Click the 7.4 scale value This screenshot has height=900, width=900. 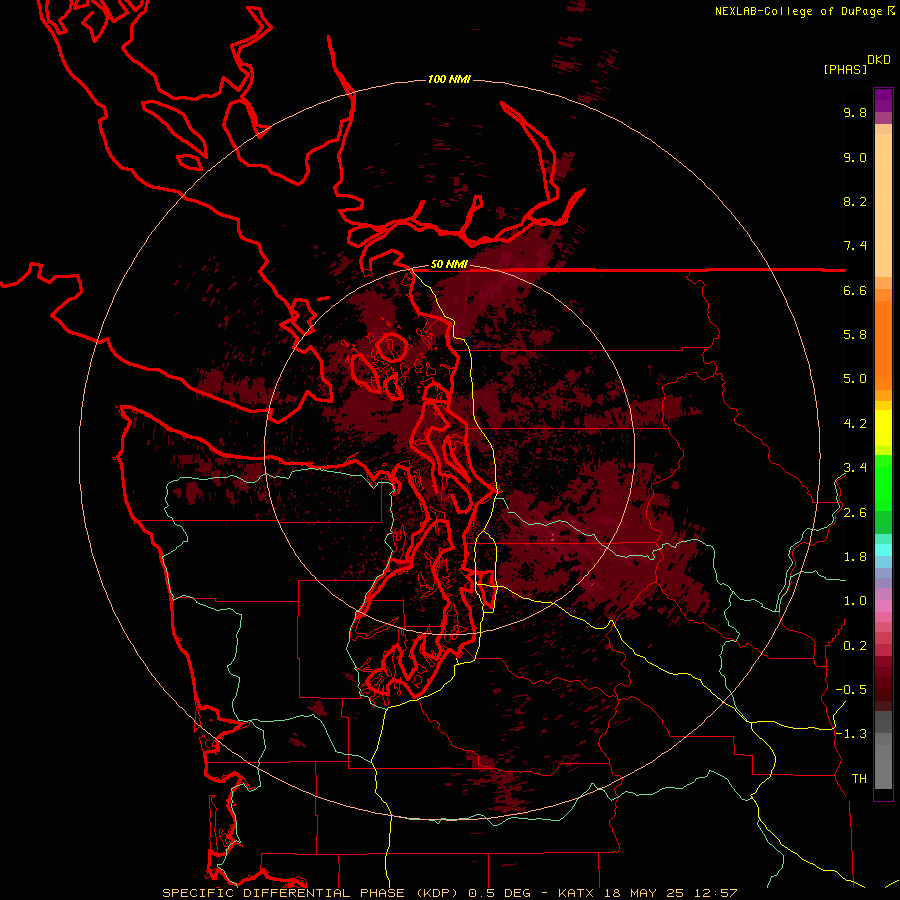(x=855, y=246)
